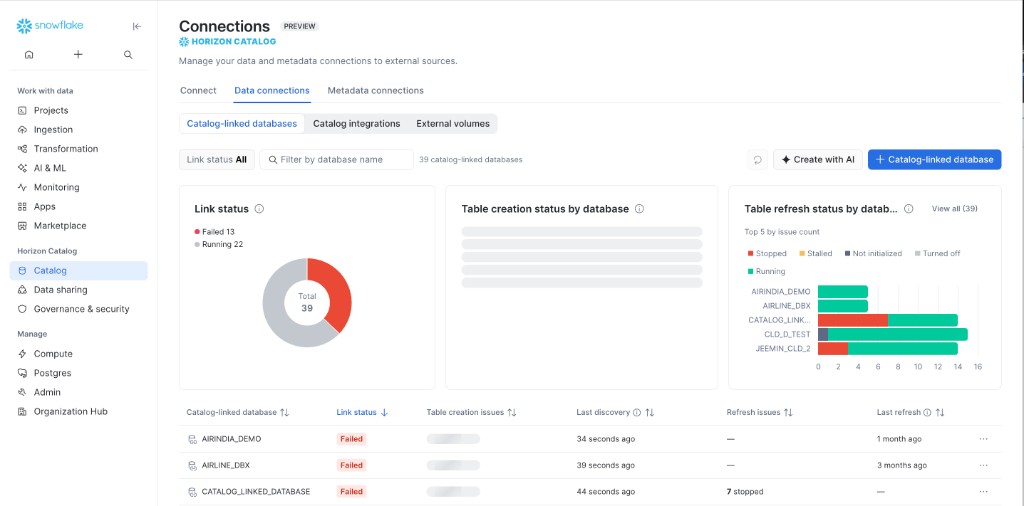Click the Create with AI button
1024x506 pixels.
coord(818,159)
